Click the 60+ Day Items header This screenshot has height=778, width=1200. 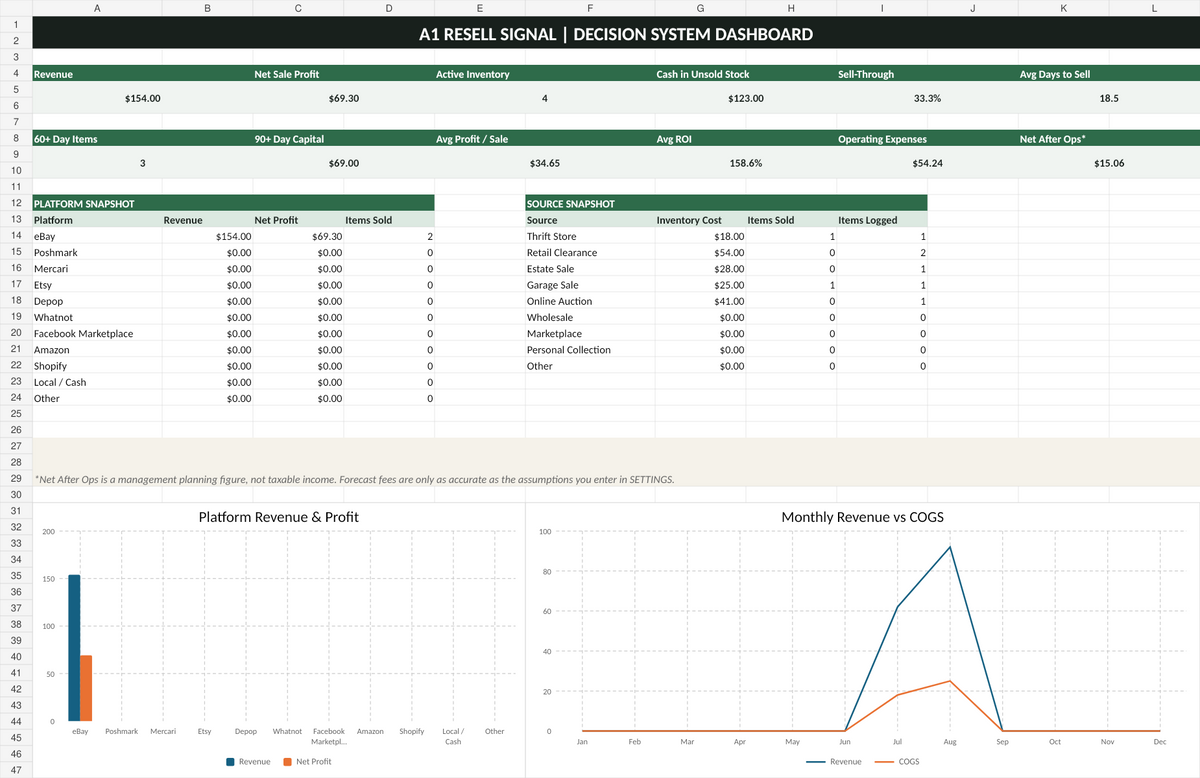tap(142, 138)
